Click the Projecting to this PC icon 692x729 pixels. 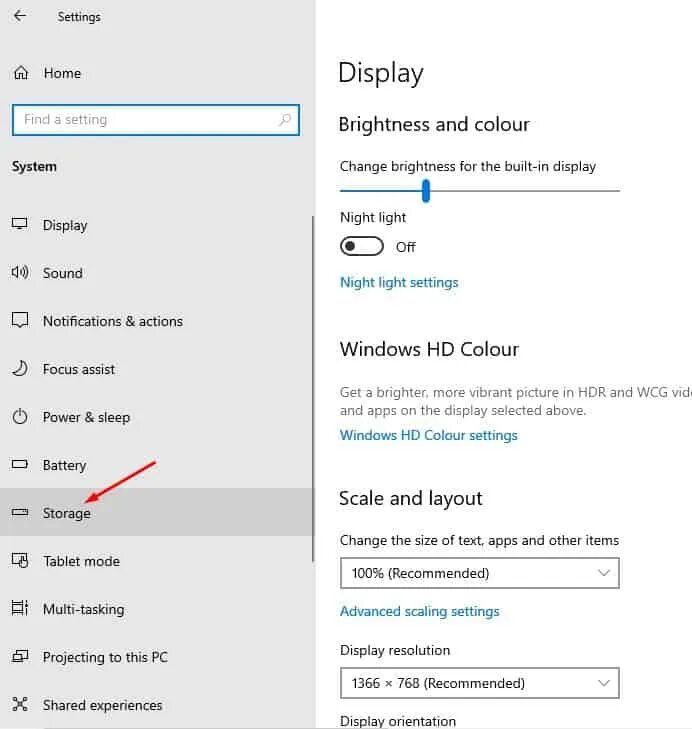click(x=20, y=656)
